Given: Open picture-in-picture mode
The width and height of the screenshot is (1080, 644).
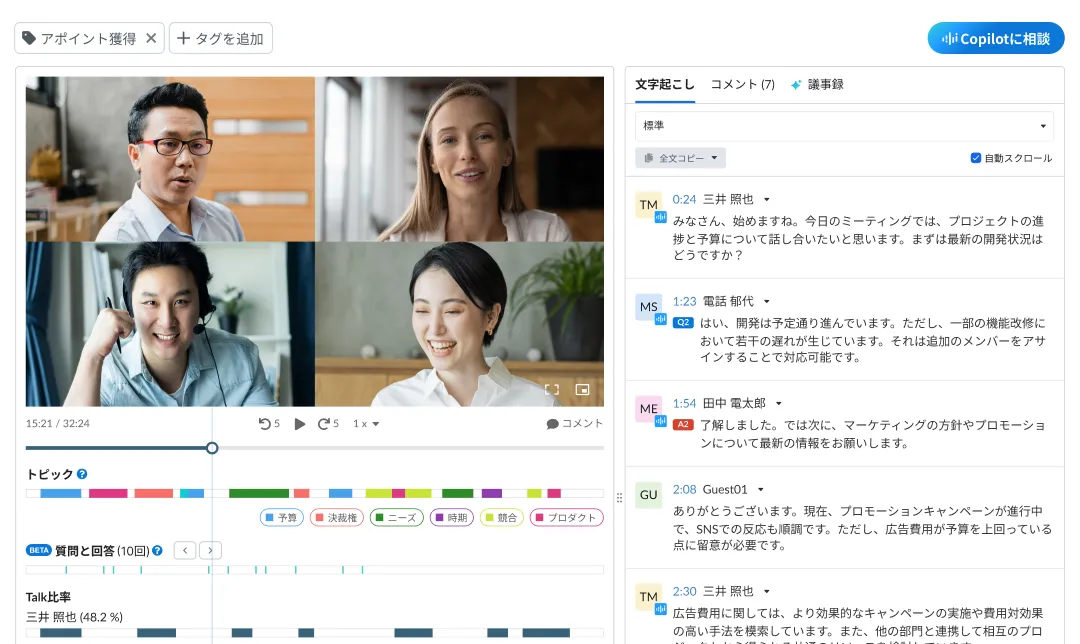Looking at the screenshot, I should pyautogui.click(x=583, y=390).
